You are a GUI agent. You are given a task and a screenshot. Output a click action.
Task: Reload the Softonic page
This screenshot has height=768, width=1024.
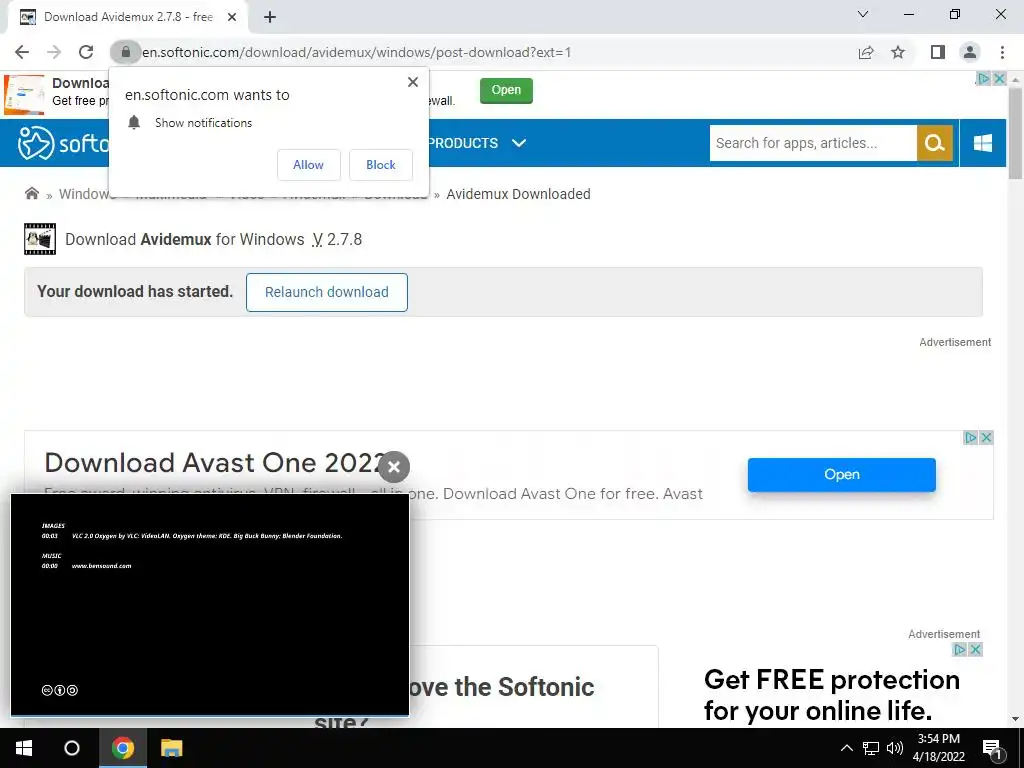[86, 52]
